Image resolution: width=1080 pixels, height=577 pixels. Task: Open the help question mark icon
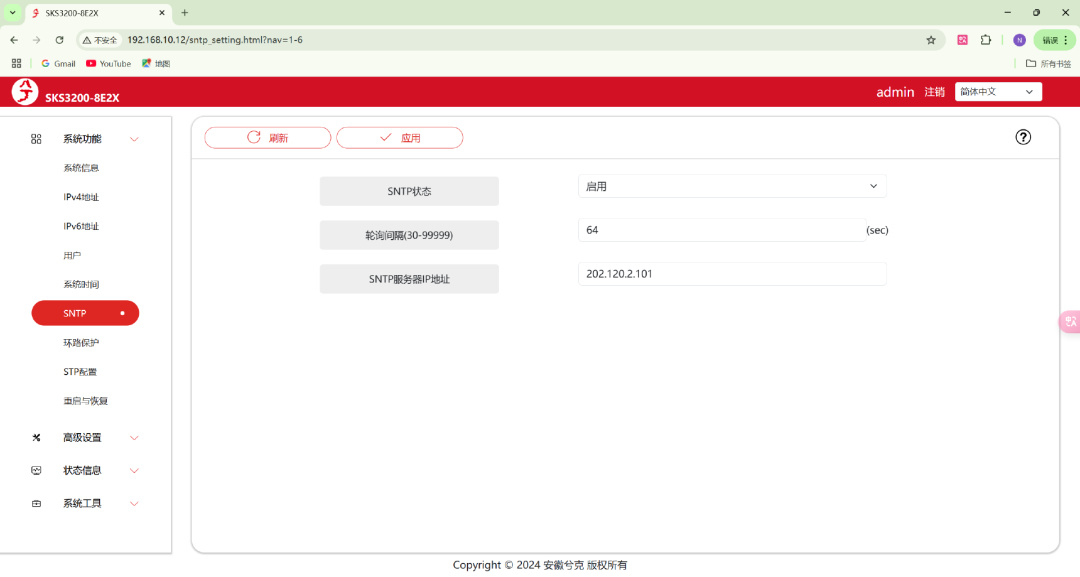(x=1023, y=137)
